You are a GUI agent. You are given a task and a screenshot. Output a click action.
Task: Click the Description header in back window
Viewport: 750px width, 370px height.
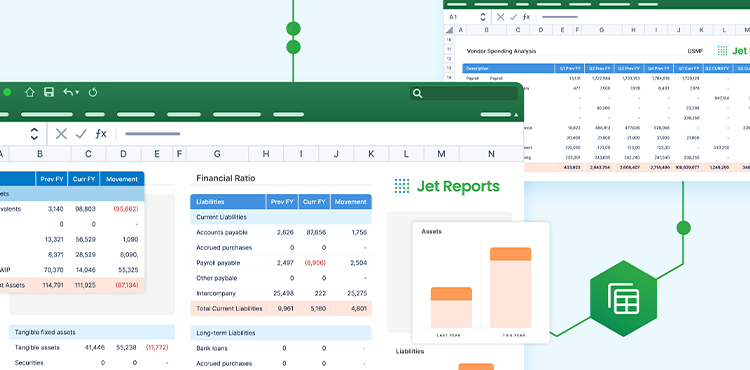[508, 69]
